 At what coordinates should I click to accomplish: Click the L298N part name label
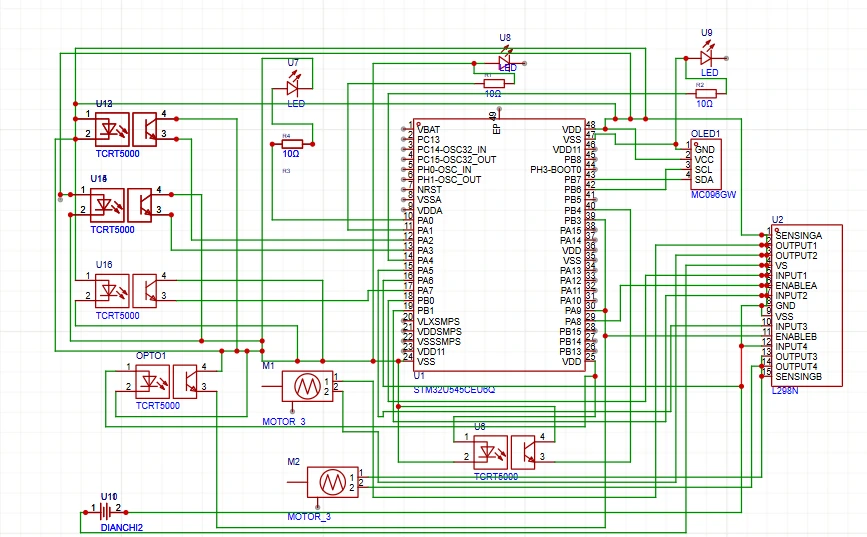point(785,390)
